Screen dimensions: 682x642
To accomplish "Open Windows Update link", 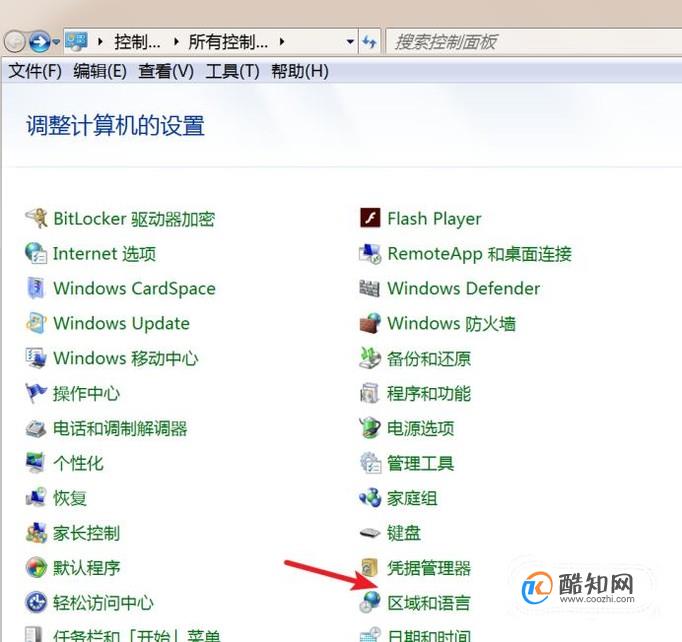I will pos(121,324).
